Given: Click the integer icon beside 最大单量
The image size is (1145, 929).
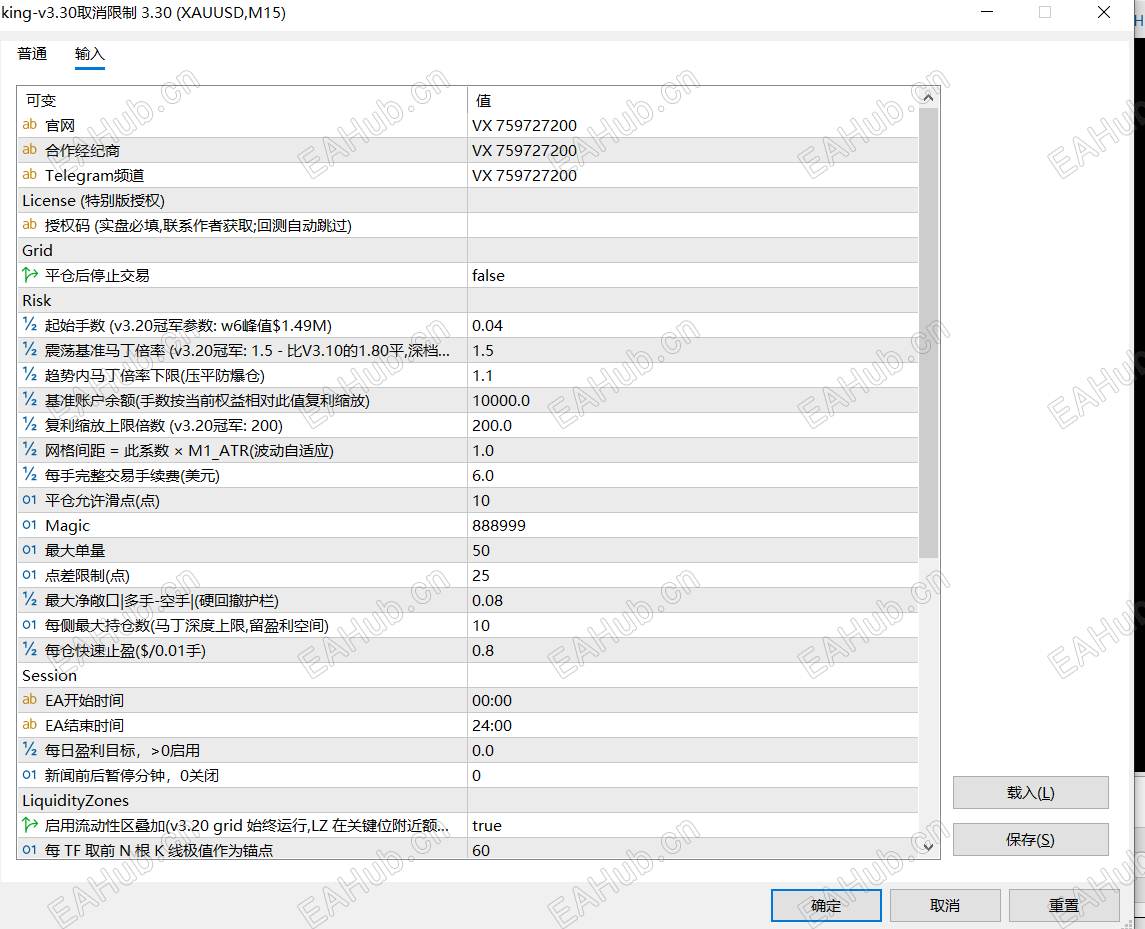Looking at the screenshot, I should click(x=29, y=550).
